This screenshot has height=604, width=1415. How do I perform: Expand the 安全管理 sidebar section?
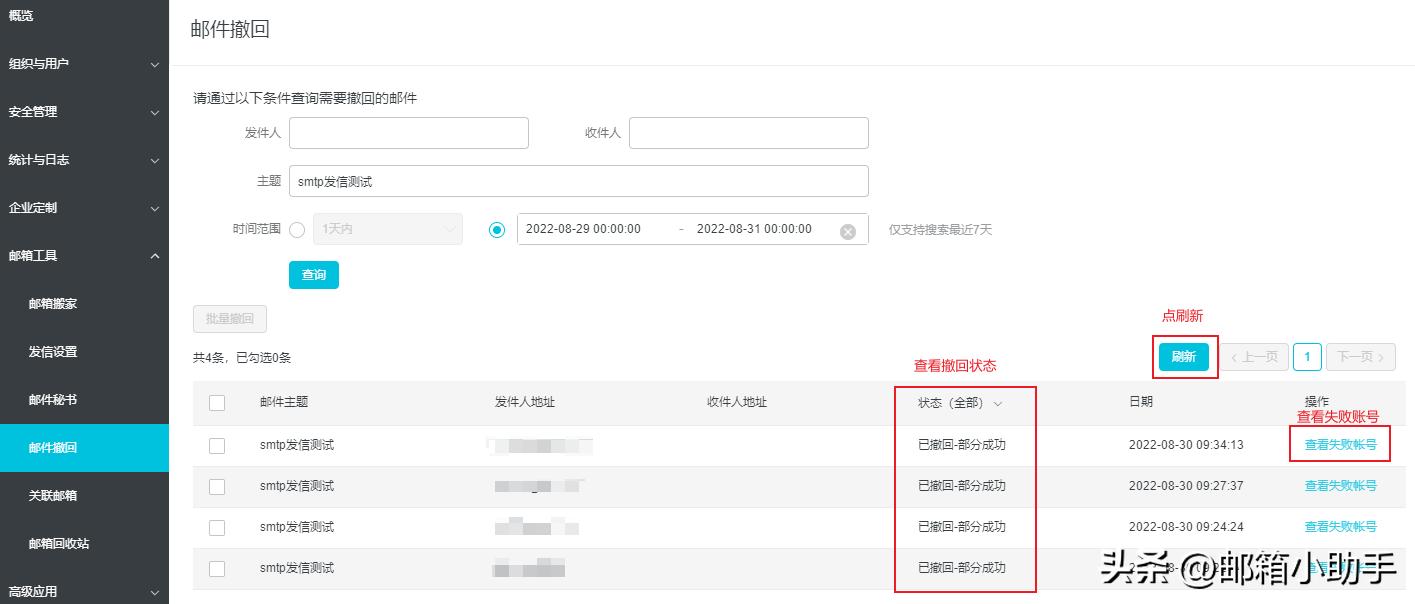pos(84,111)
